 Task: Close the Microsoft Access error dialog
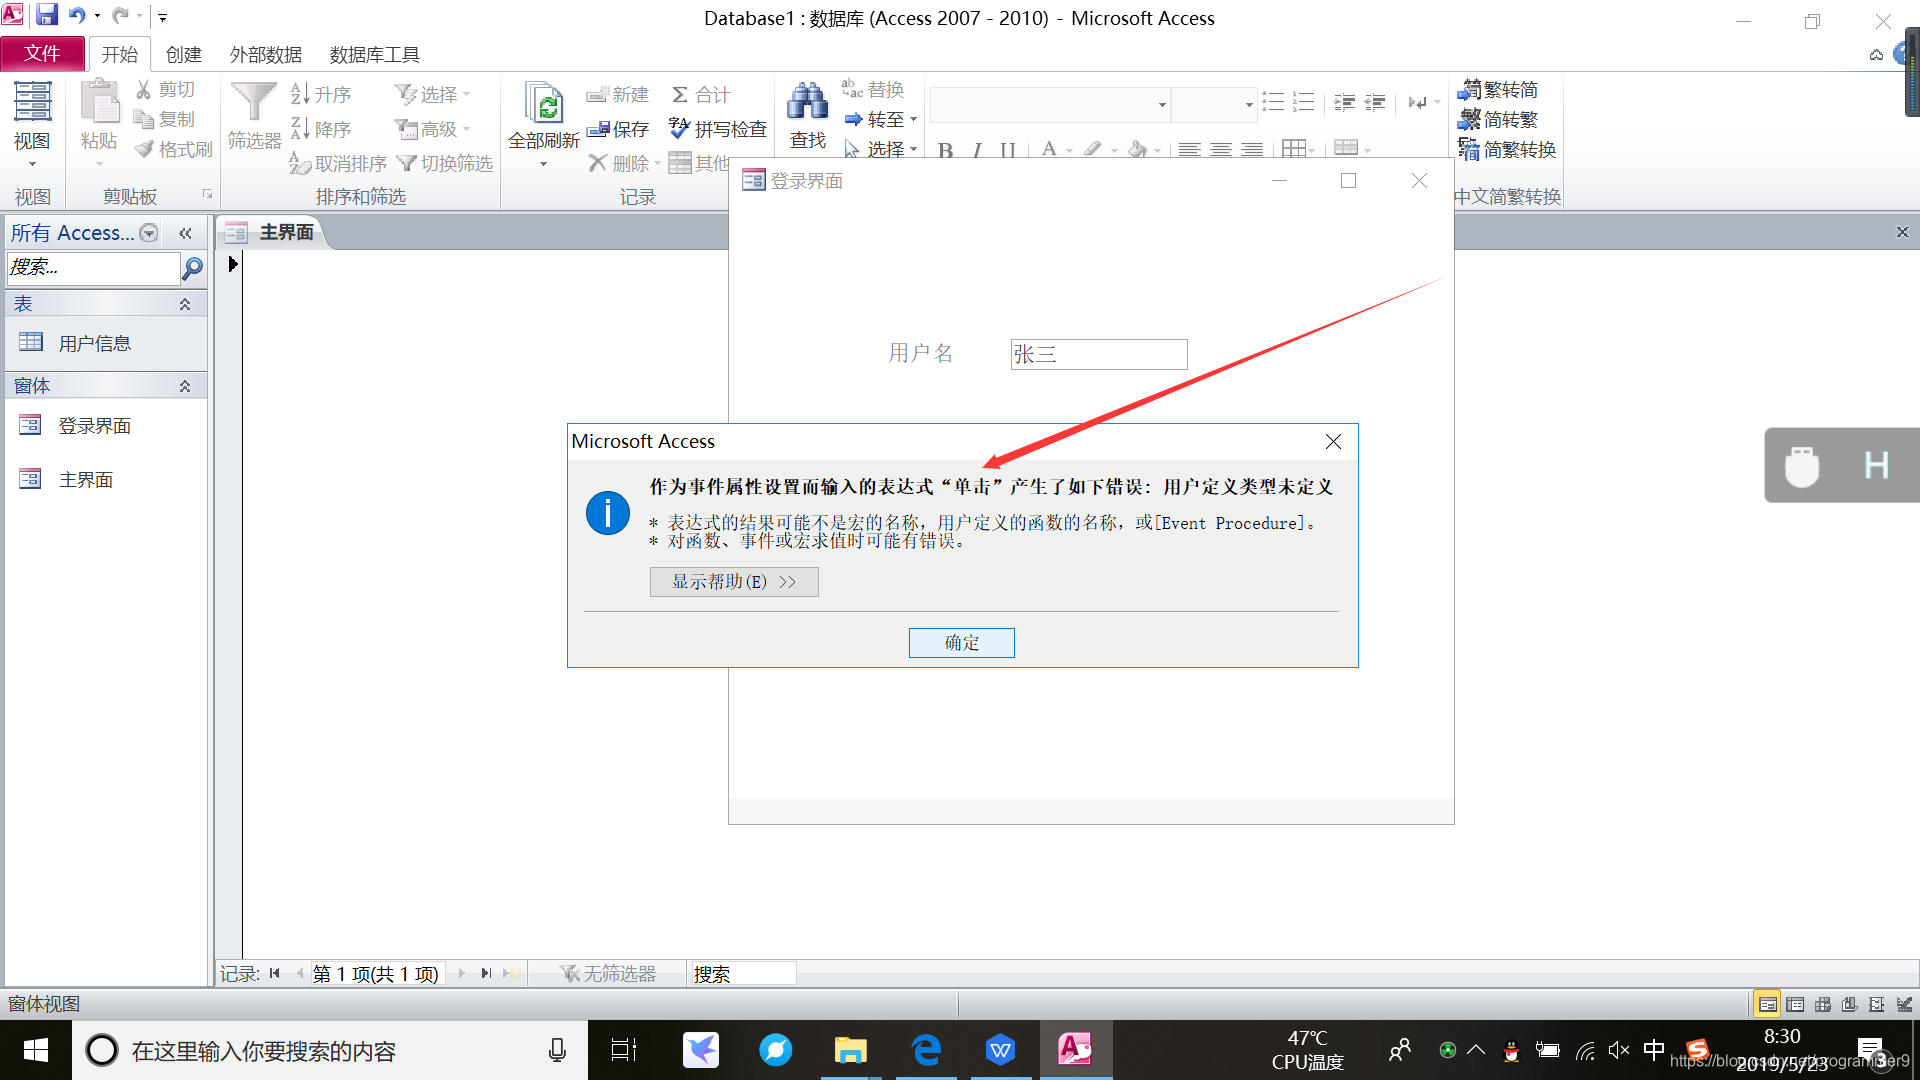(x=1333, y=441)
